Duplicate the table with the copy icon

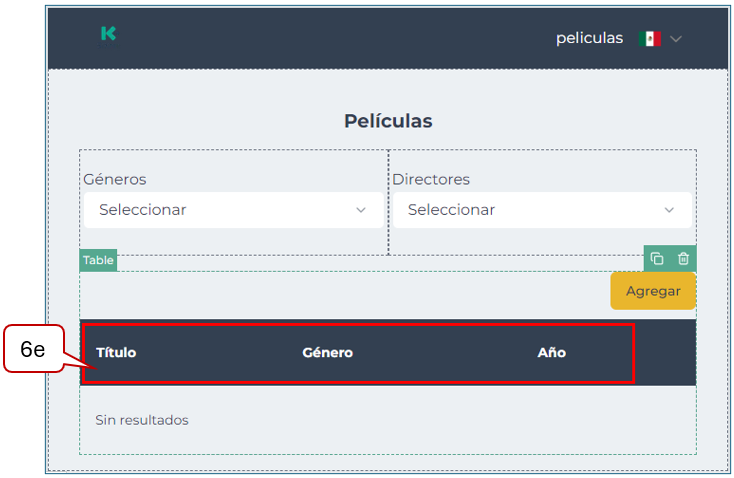point(657,259)
